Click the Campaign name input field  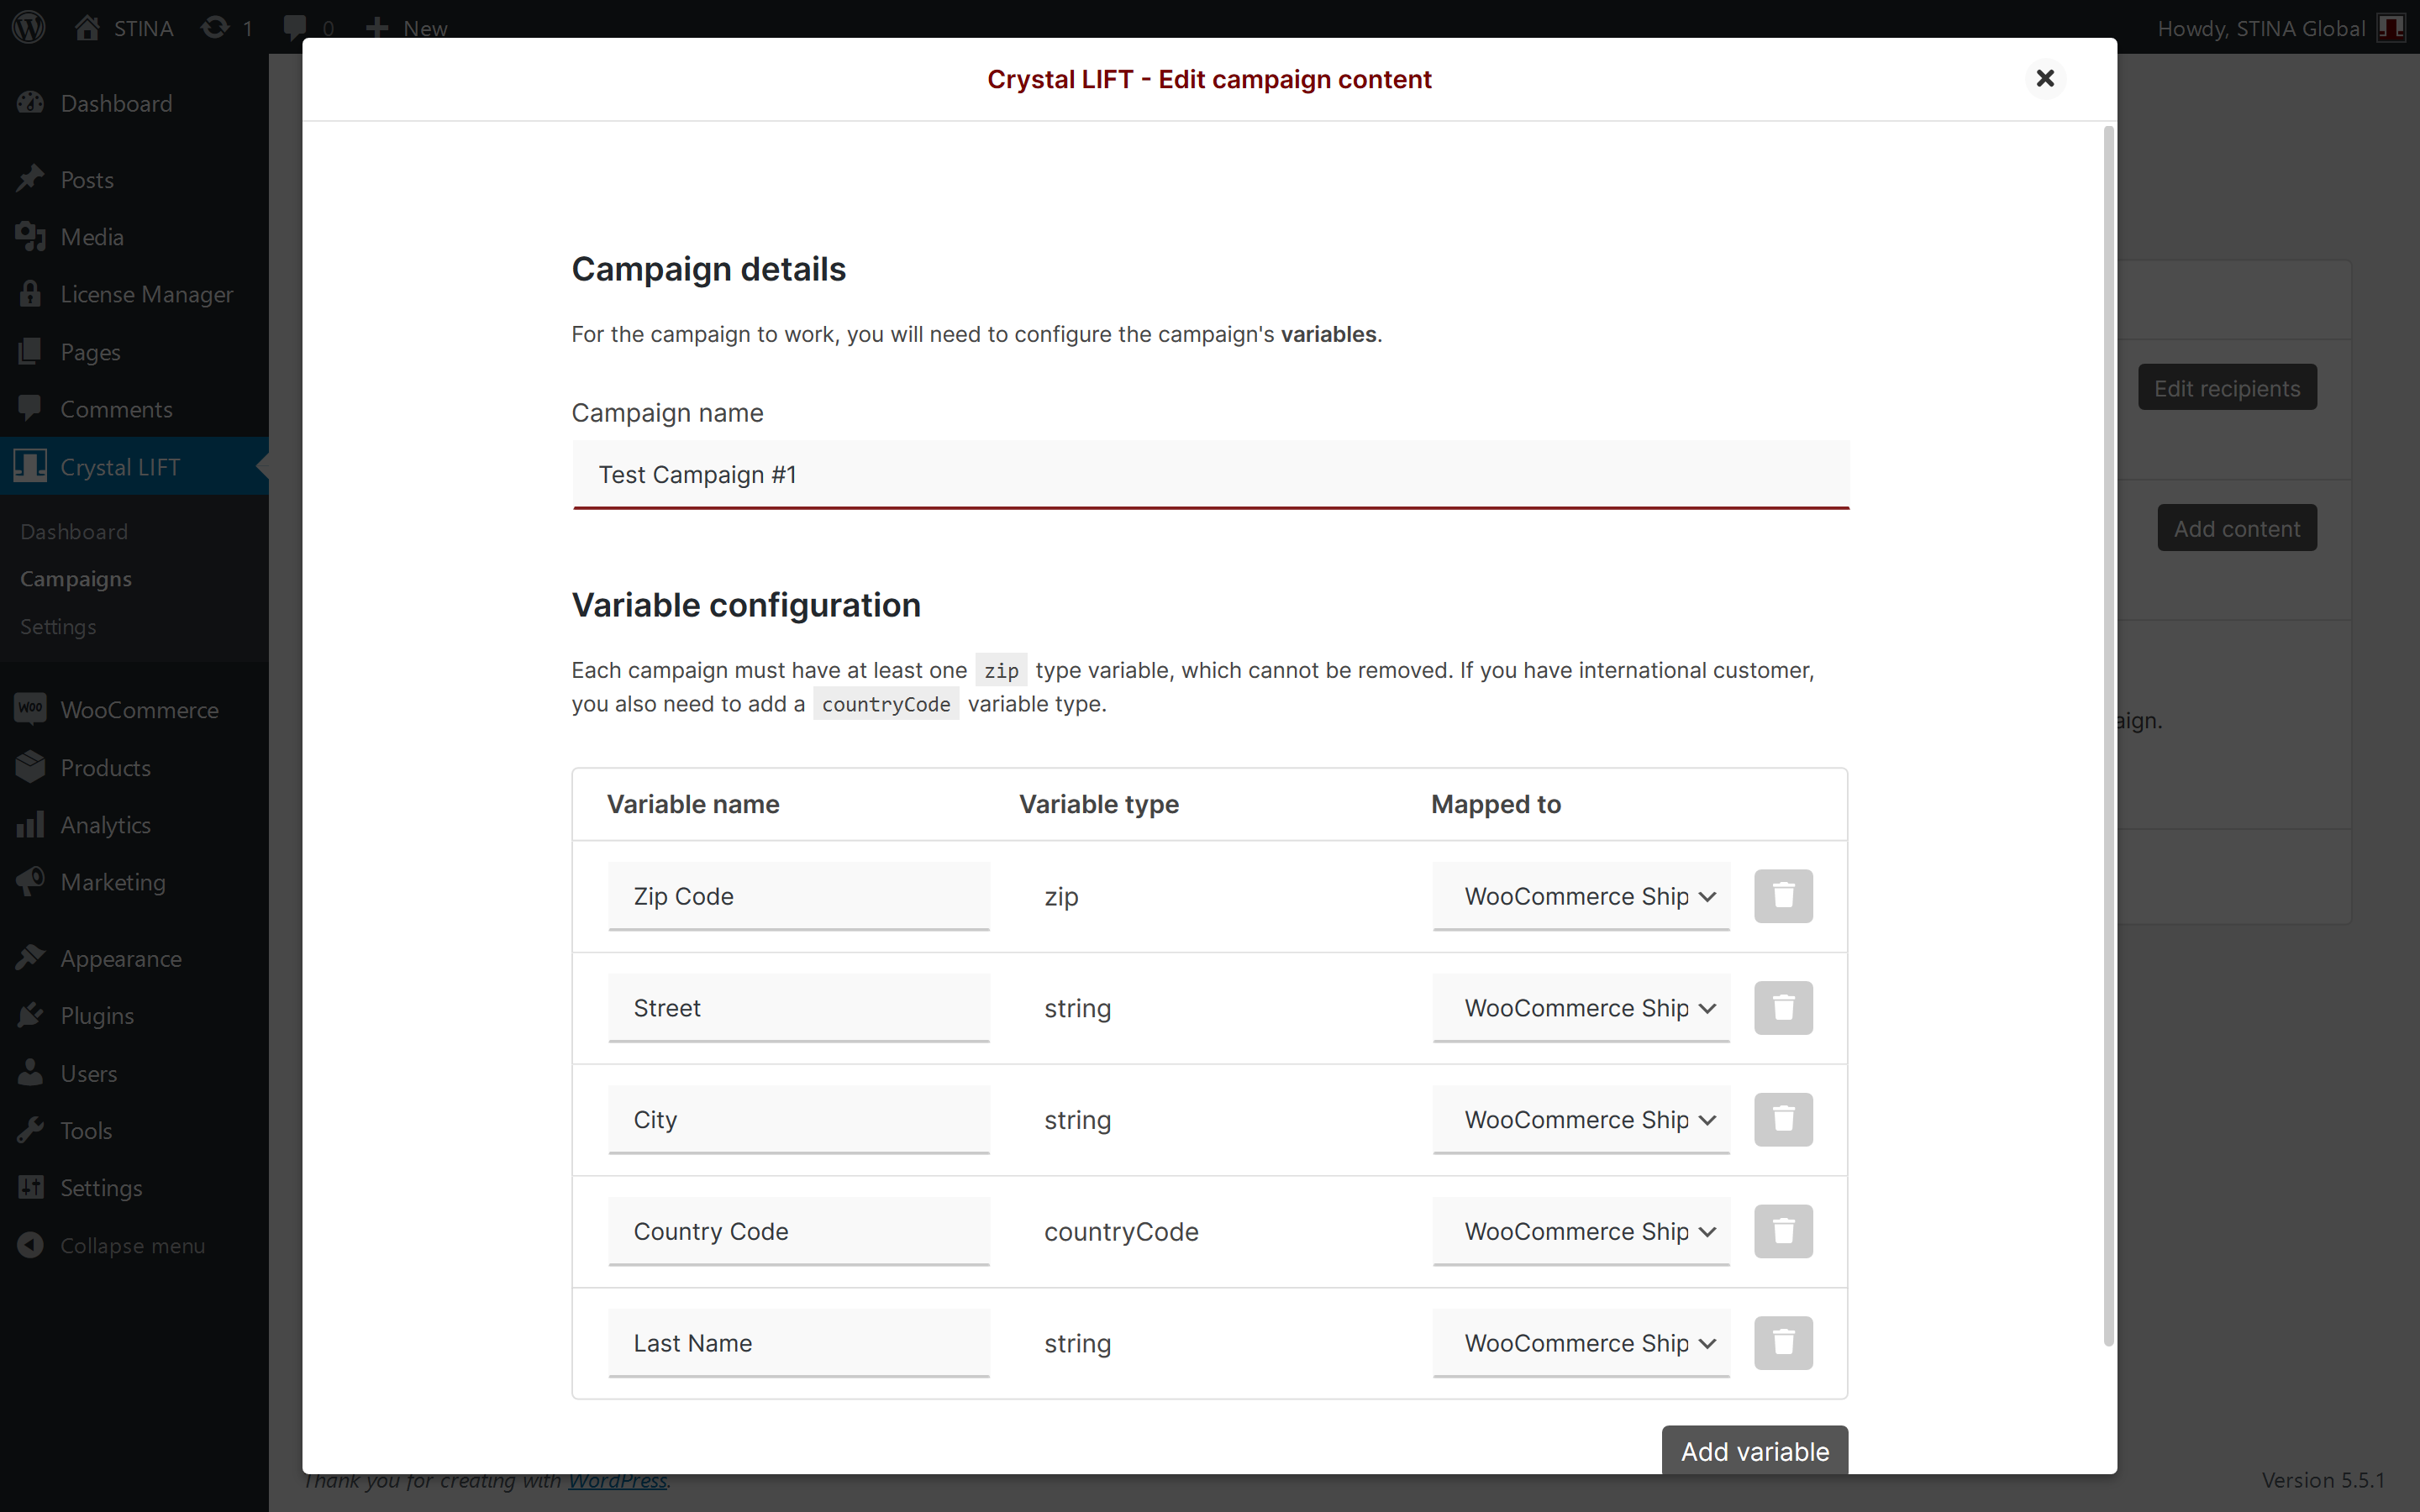click(1210, 474)
